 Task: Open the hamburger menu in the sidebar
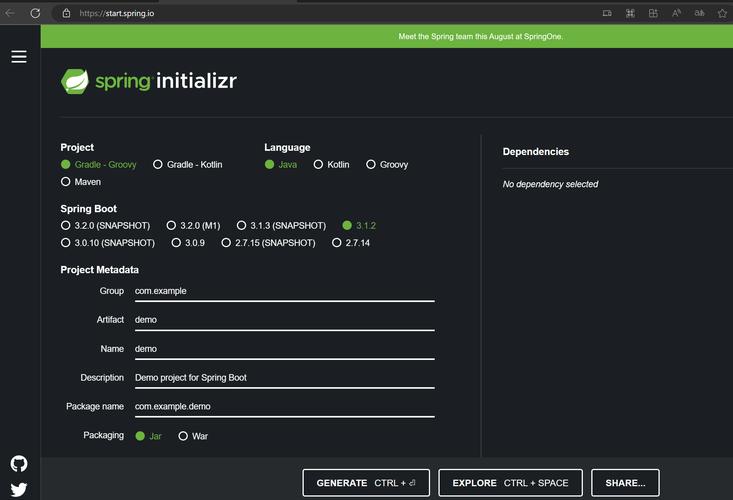pyautogui.click(x=19, y=57)
